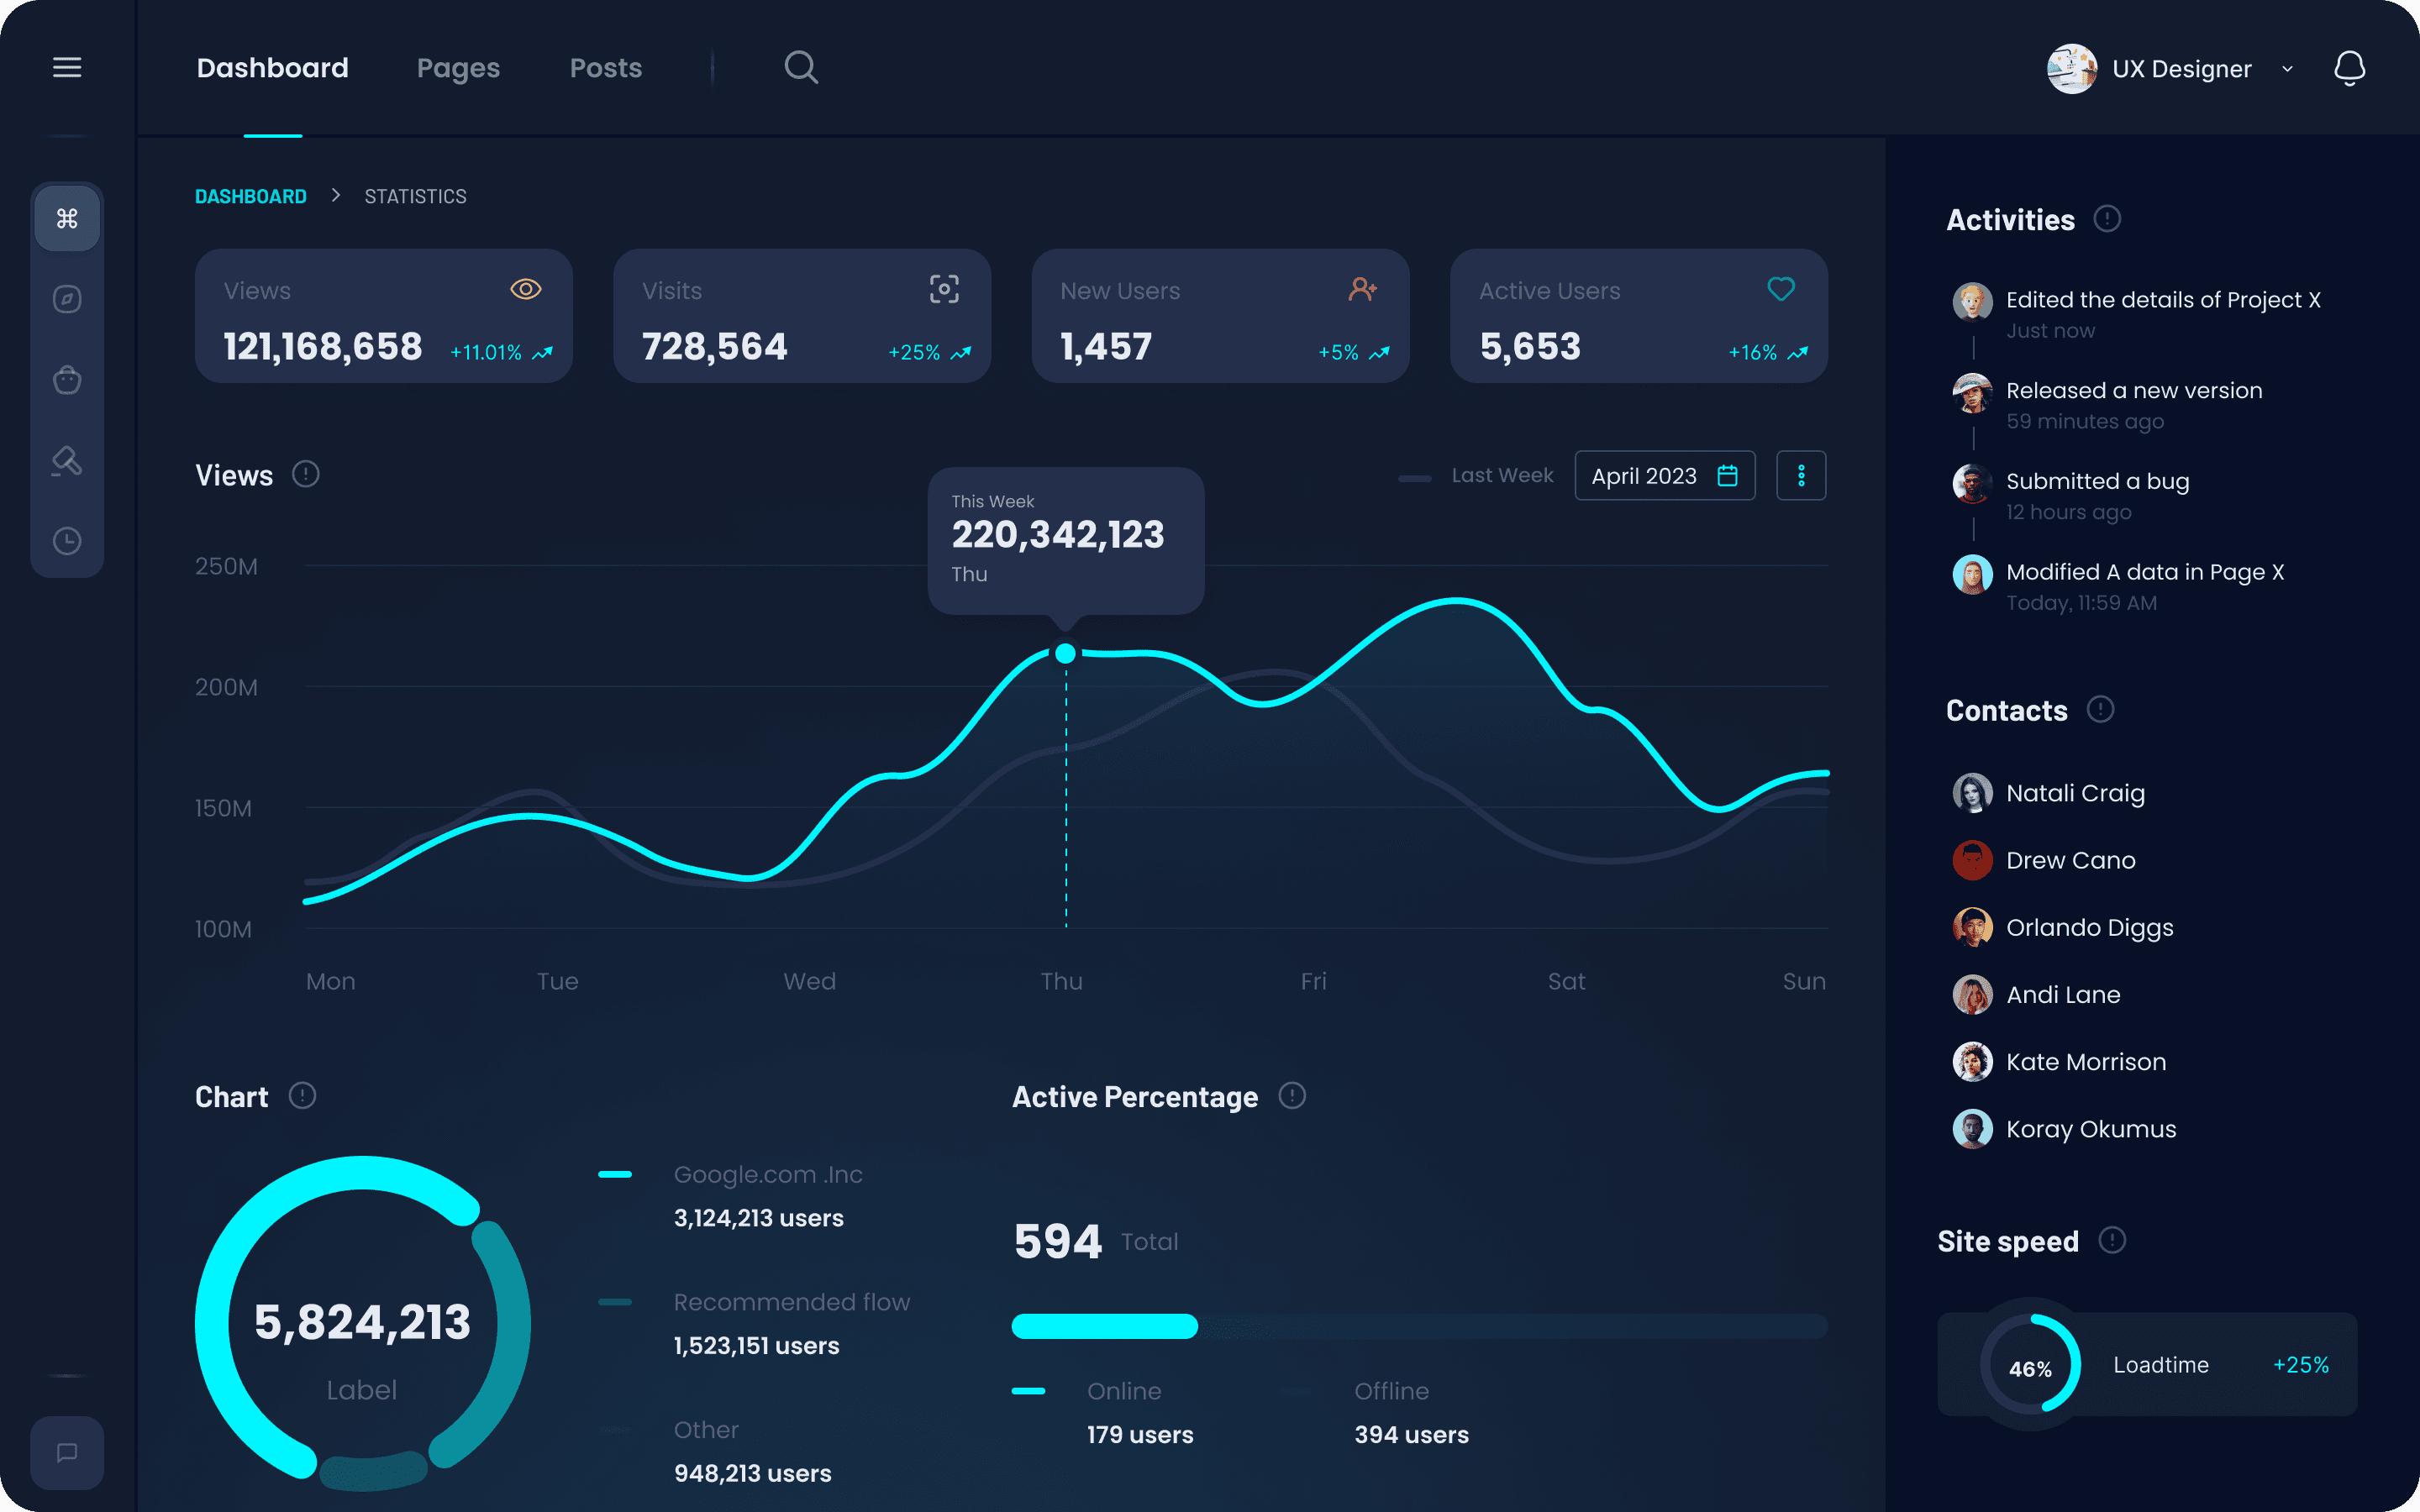Open notifications bell icon

[x=2349, y=68]
